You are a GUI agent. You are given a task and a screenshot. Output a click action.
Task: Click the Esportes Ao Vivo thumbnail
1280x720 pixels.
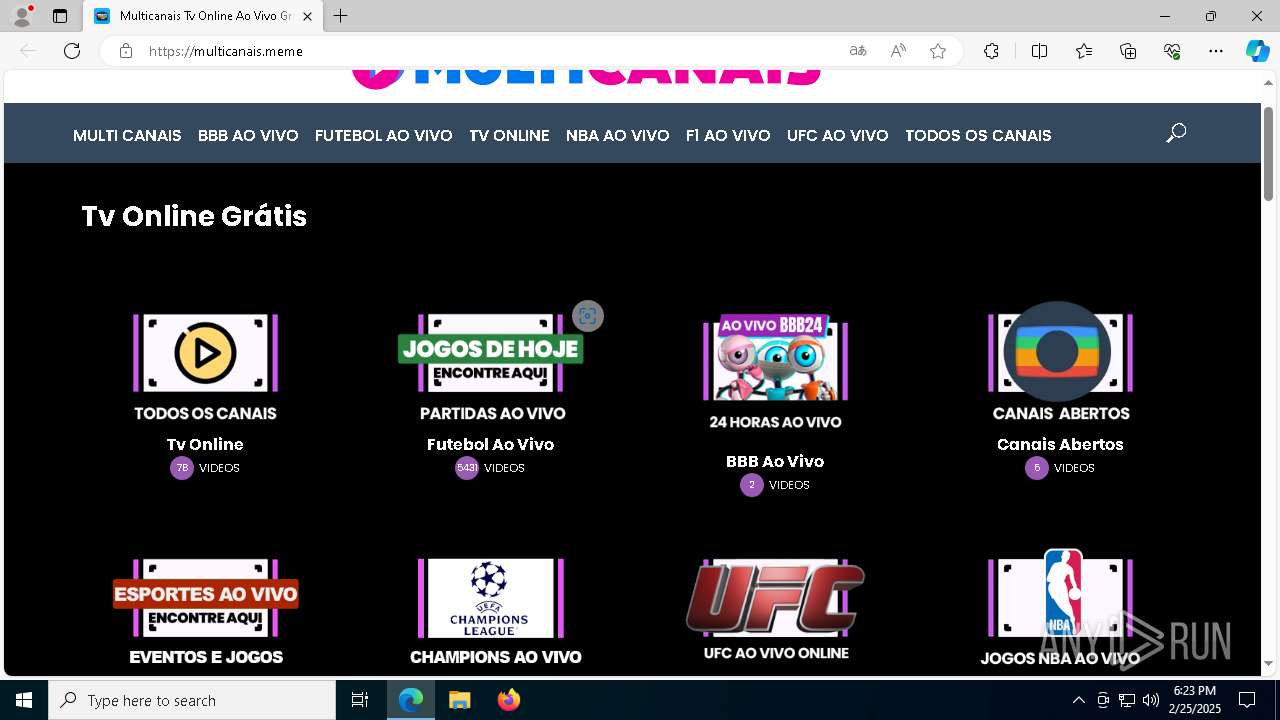coord(205,612)
